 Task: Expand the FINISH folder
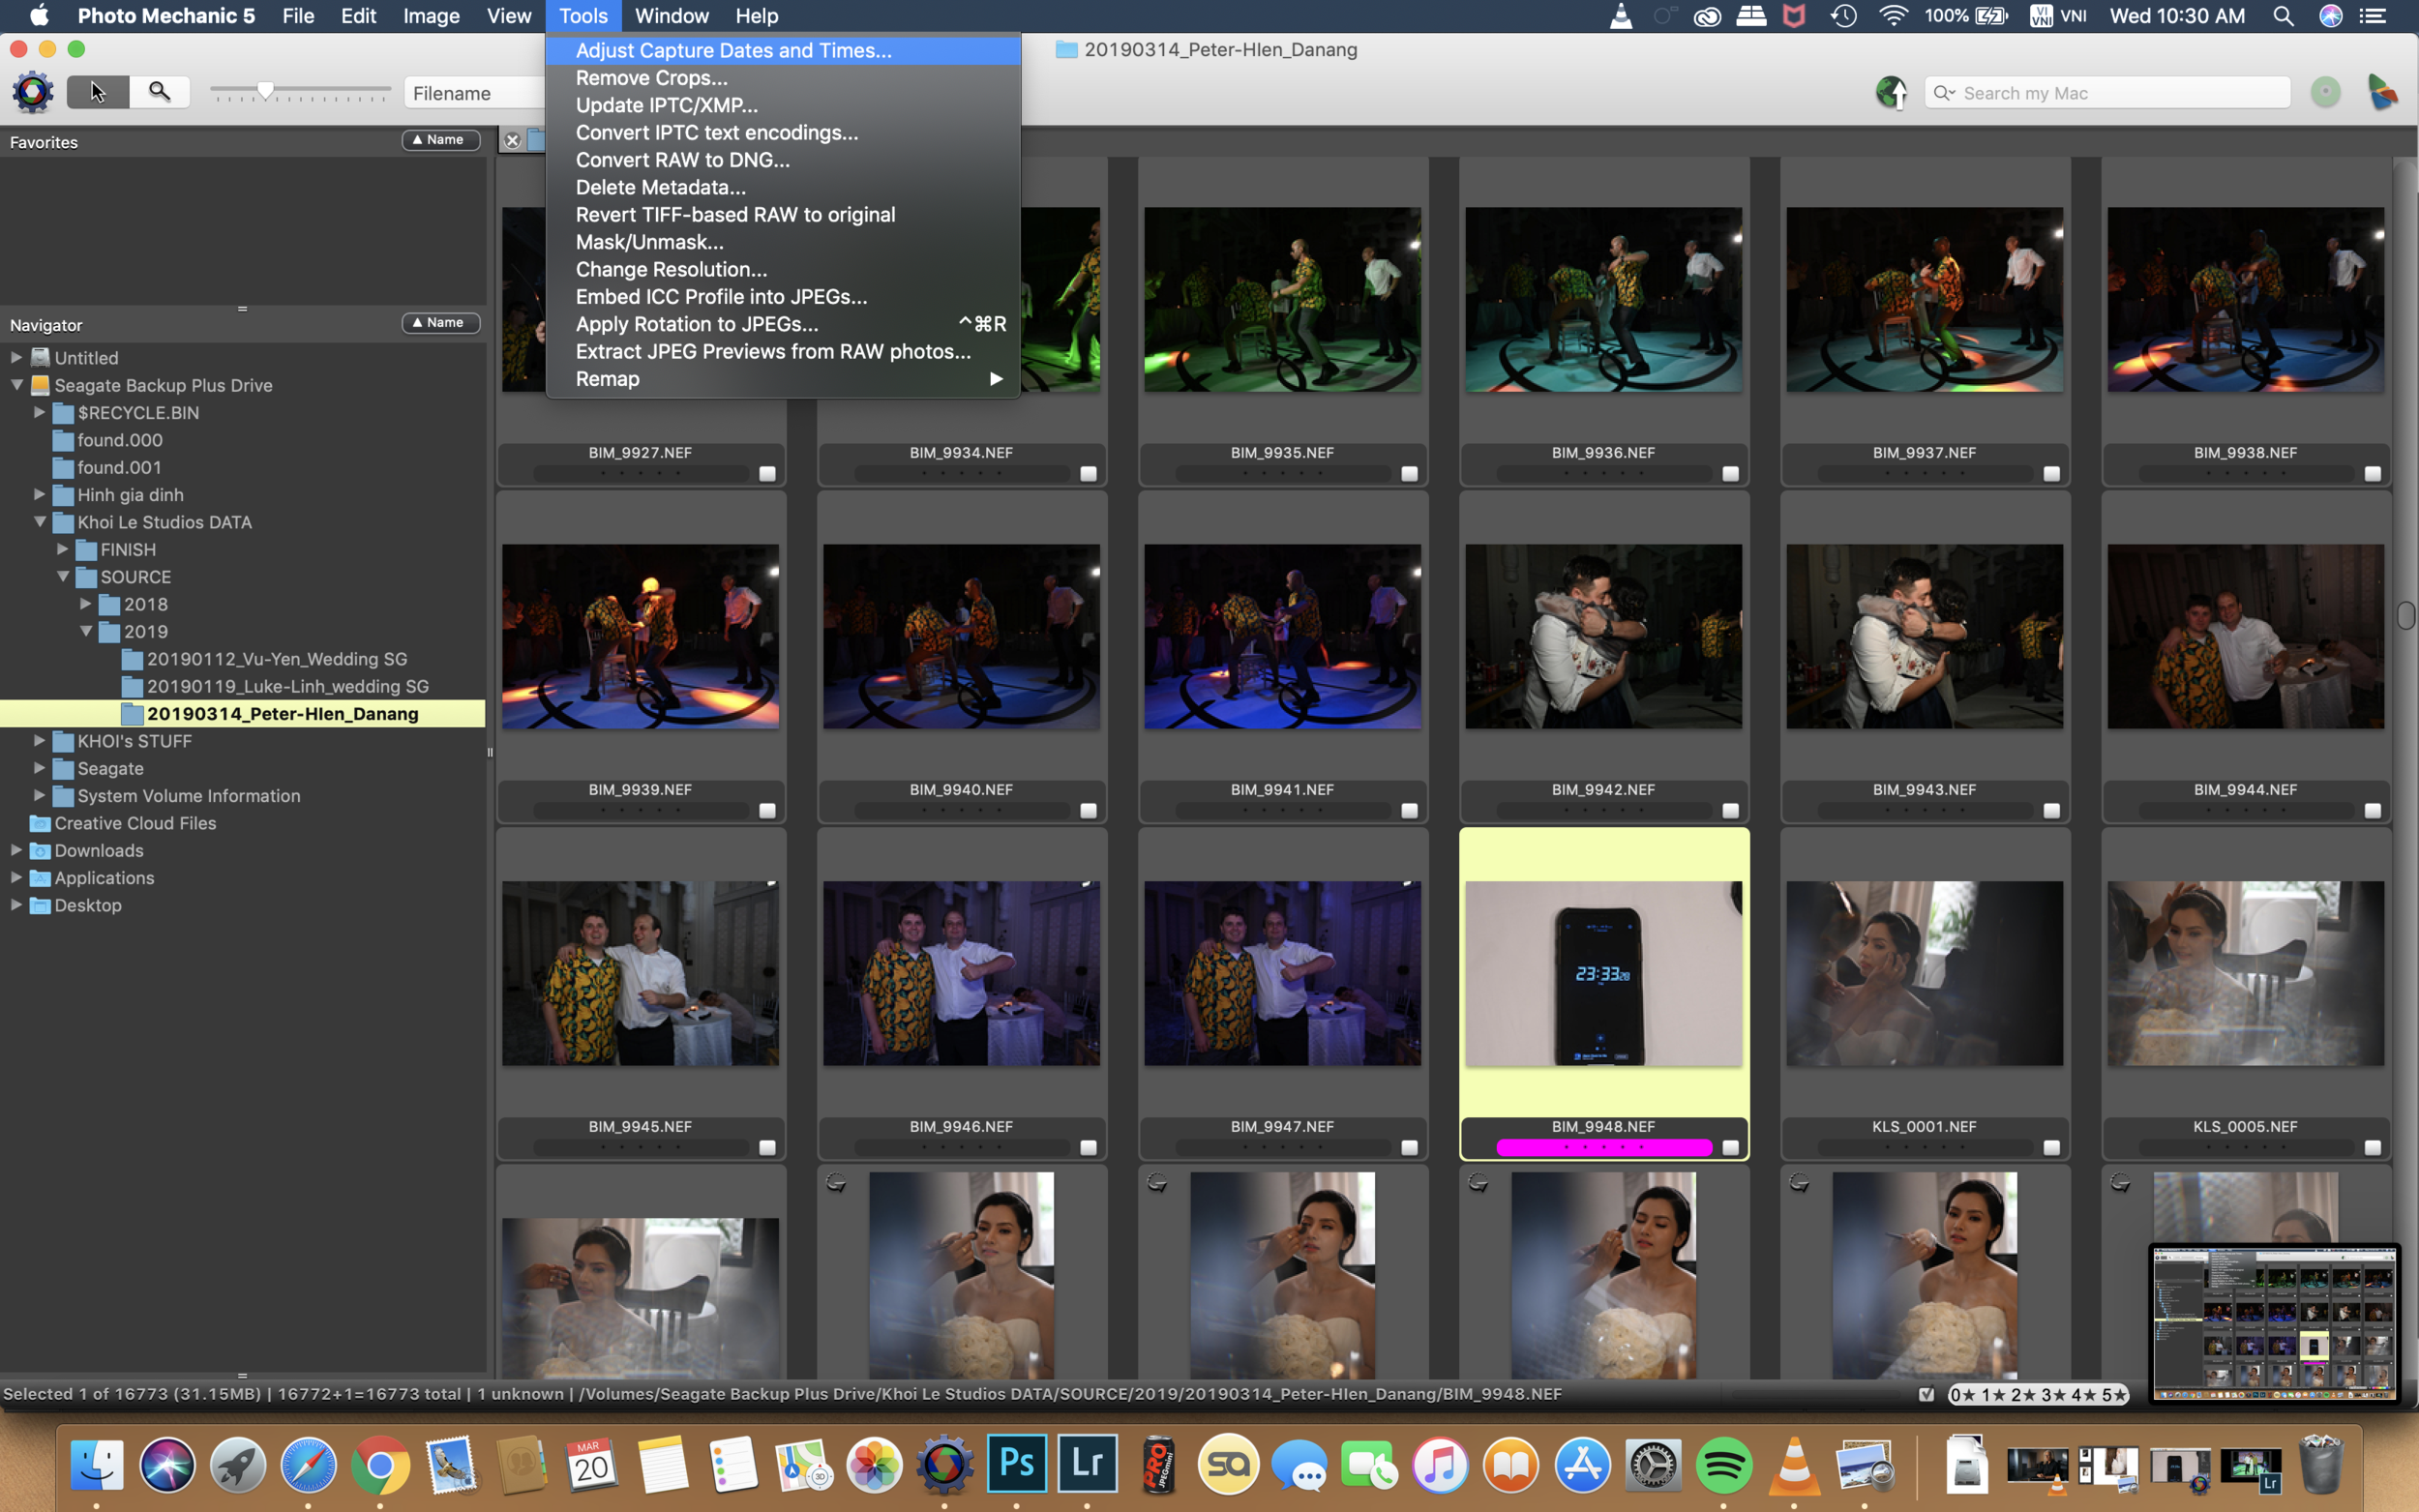62,549
